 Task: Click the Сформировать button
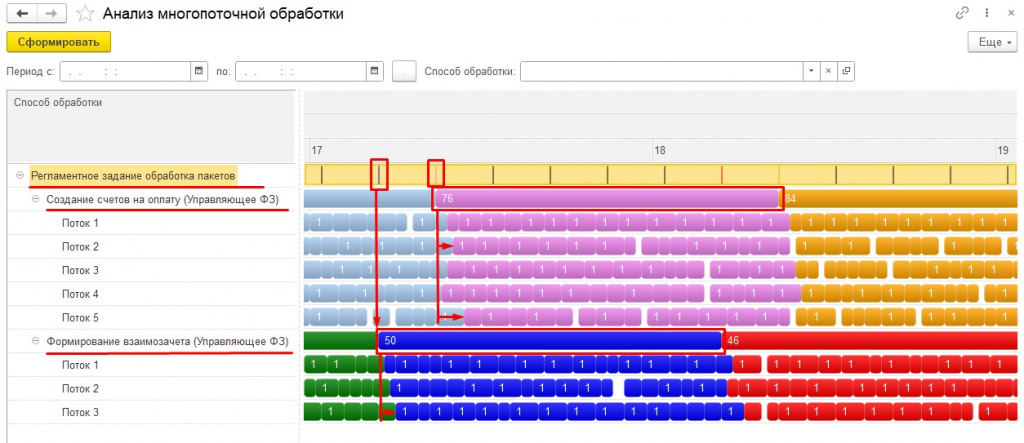coord(59,42)
